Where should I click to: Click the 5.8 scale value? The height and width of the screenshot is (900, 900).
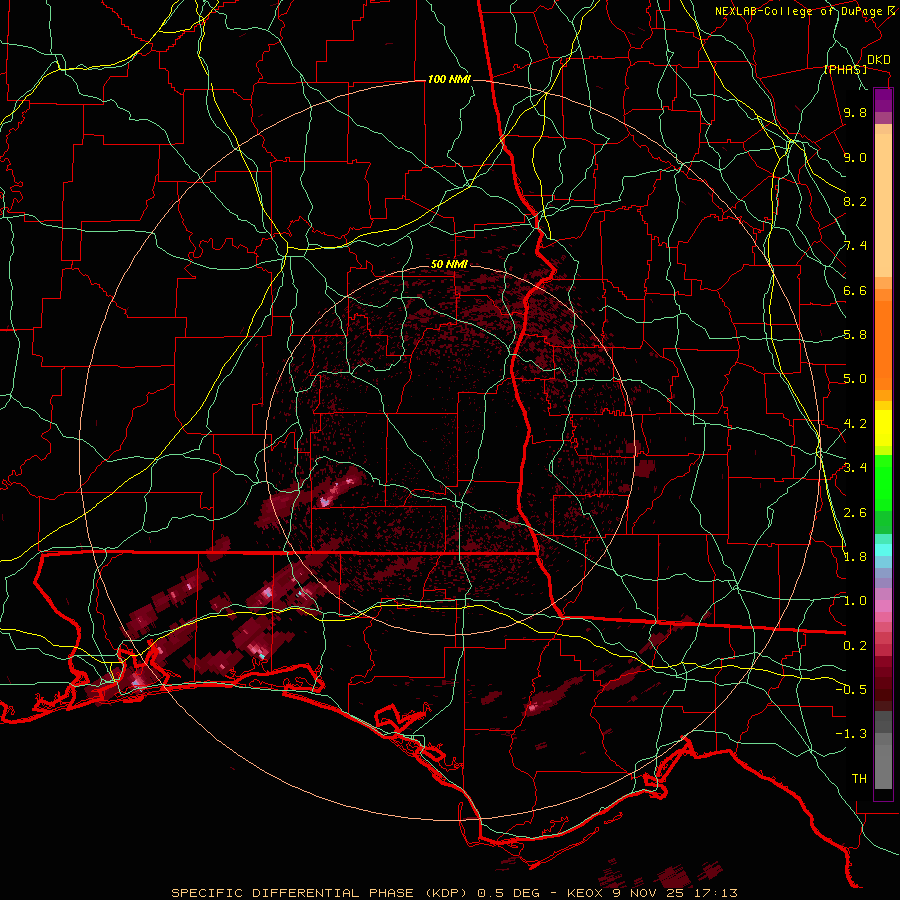855,335
